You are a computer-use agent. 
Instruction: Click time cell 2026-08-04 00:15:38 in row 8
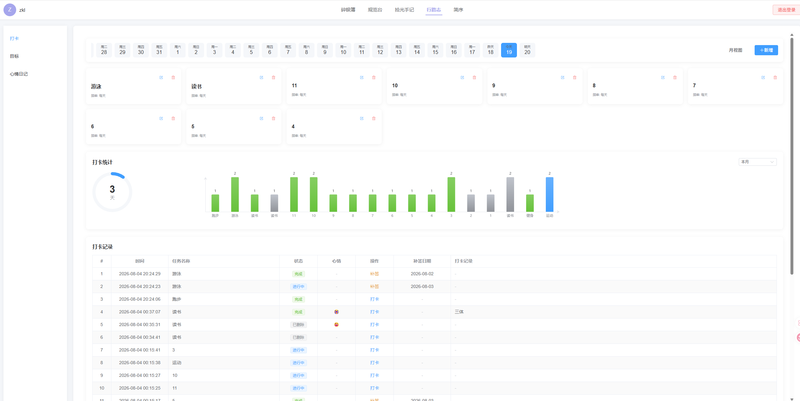coord(140,363)
